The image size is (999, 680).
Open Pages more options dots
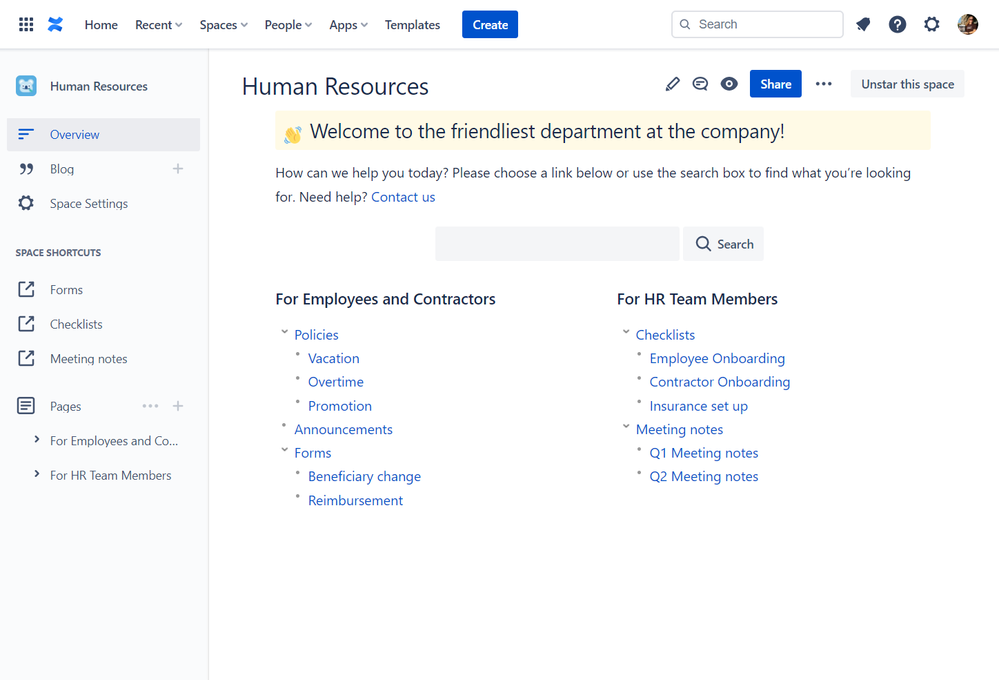(x=150, y=406)
